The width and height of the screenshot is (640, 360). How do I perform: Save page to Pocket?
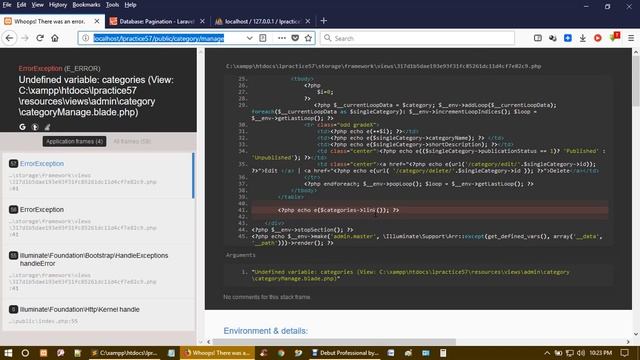coord(295,38)
